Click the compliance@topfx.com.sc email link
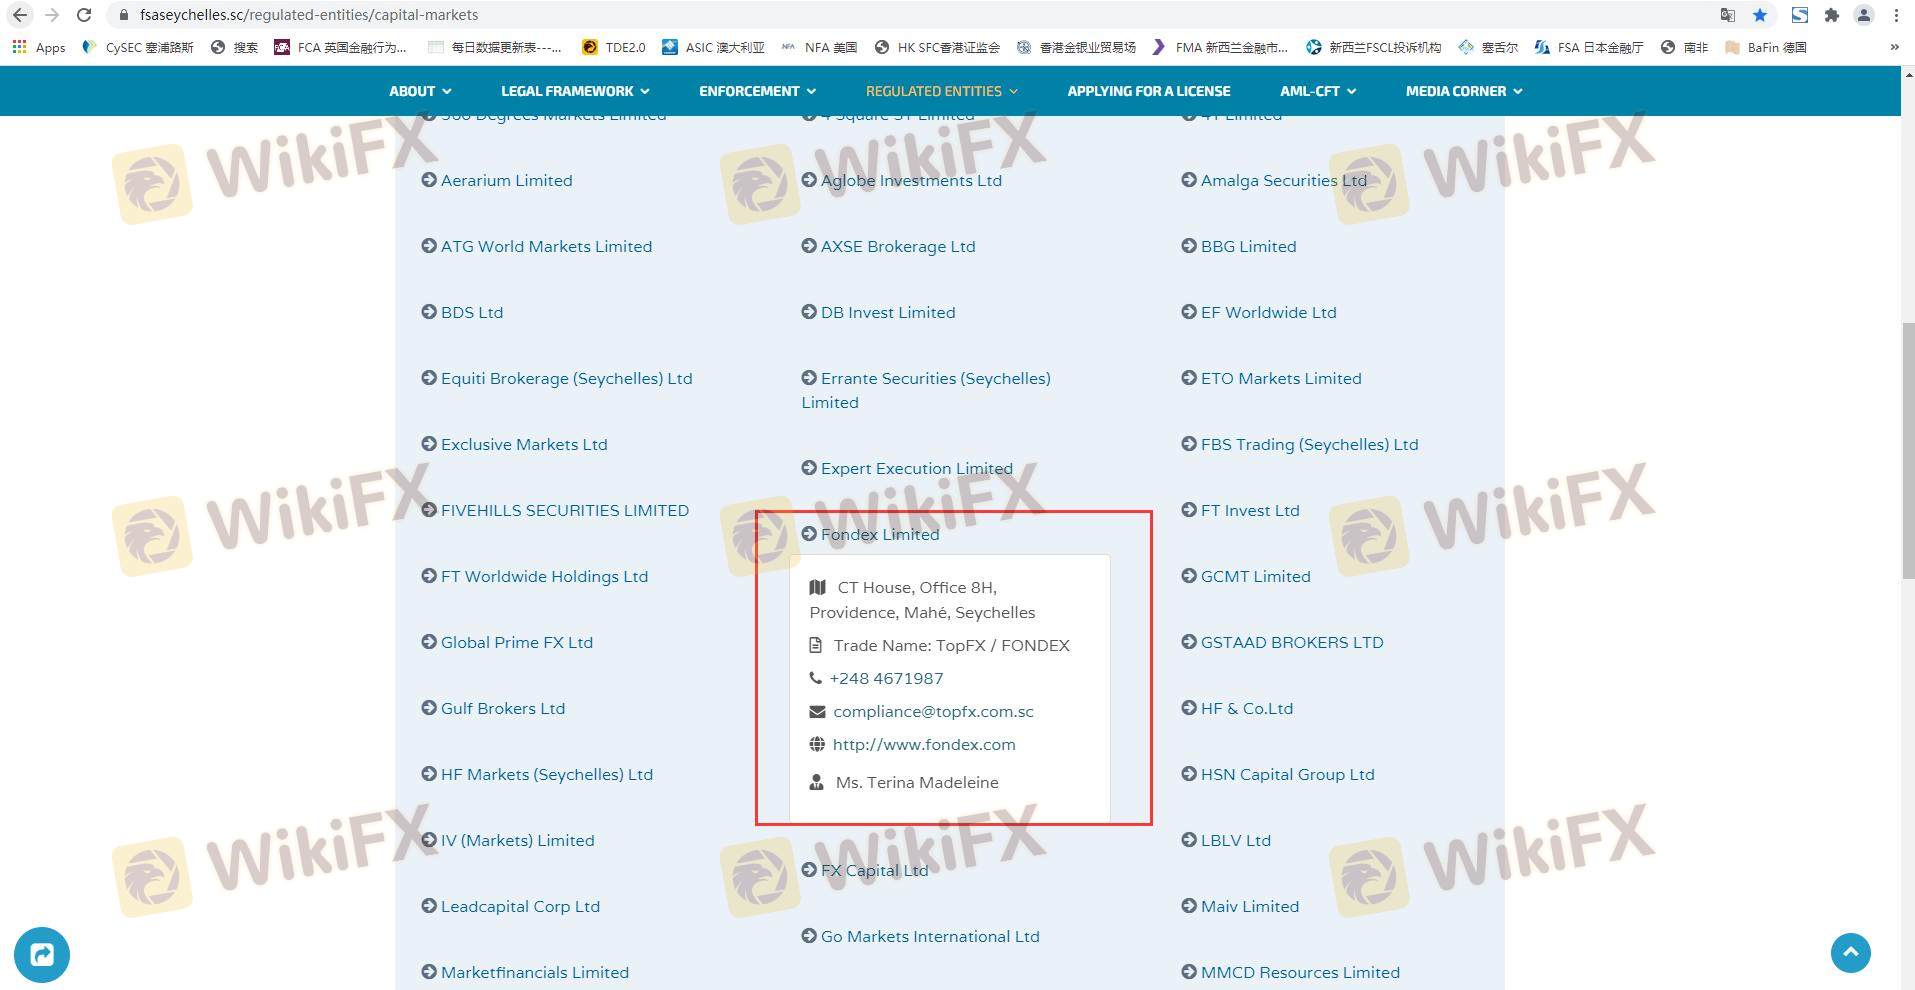This screenshot has height=990, width=1915. pyautogui.click(x=932, y=711)
